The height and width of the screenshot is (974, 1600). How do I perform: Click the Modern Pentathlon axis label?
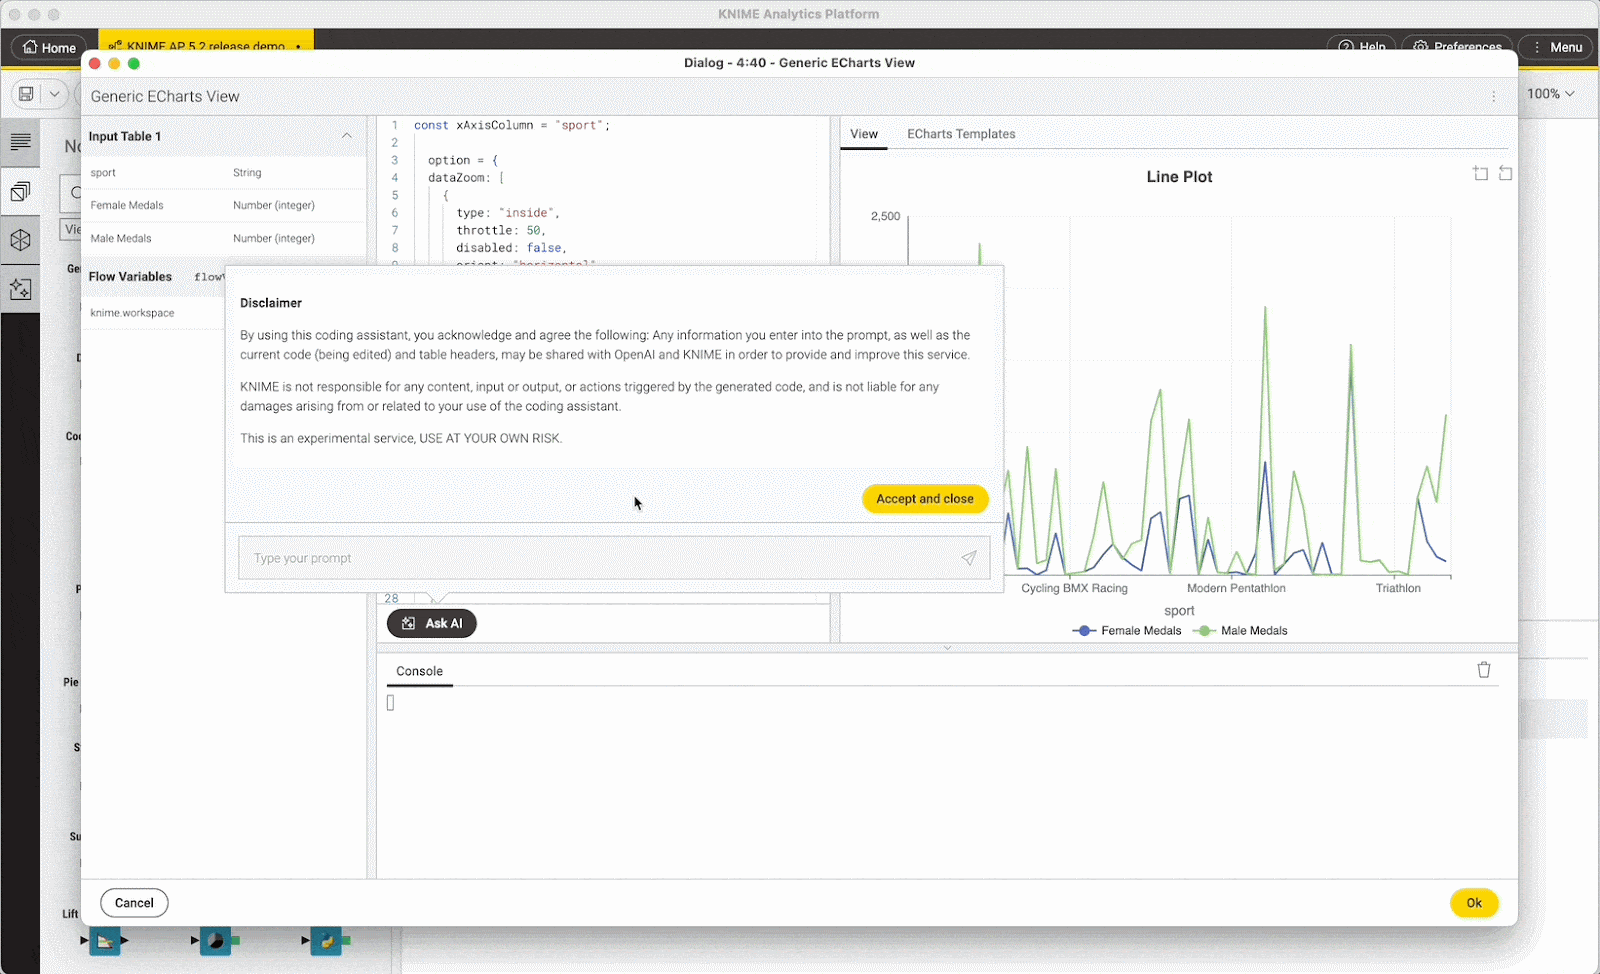point(1236,588)
